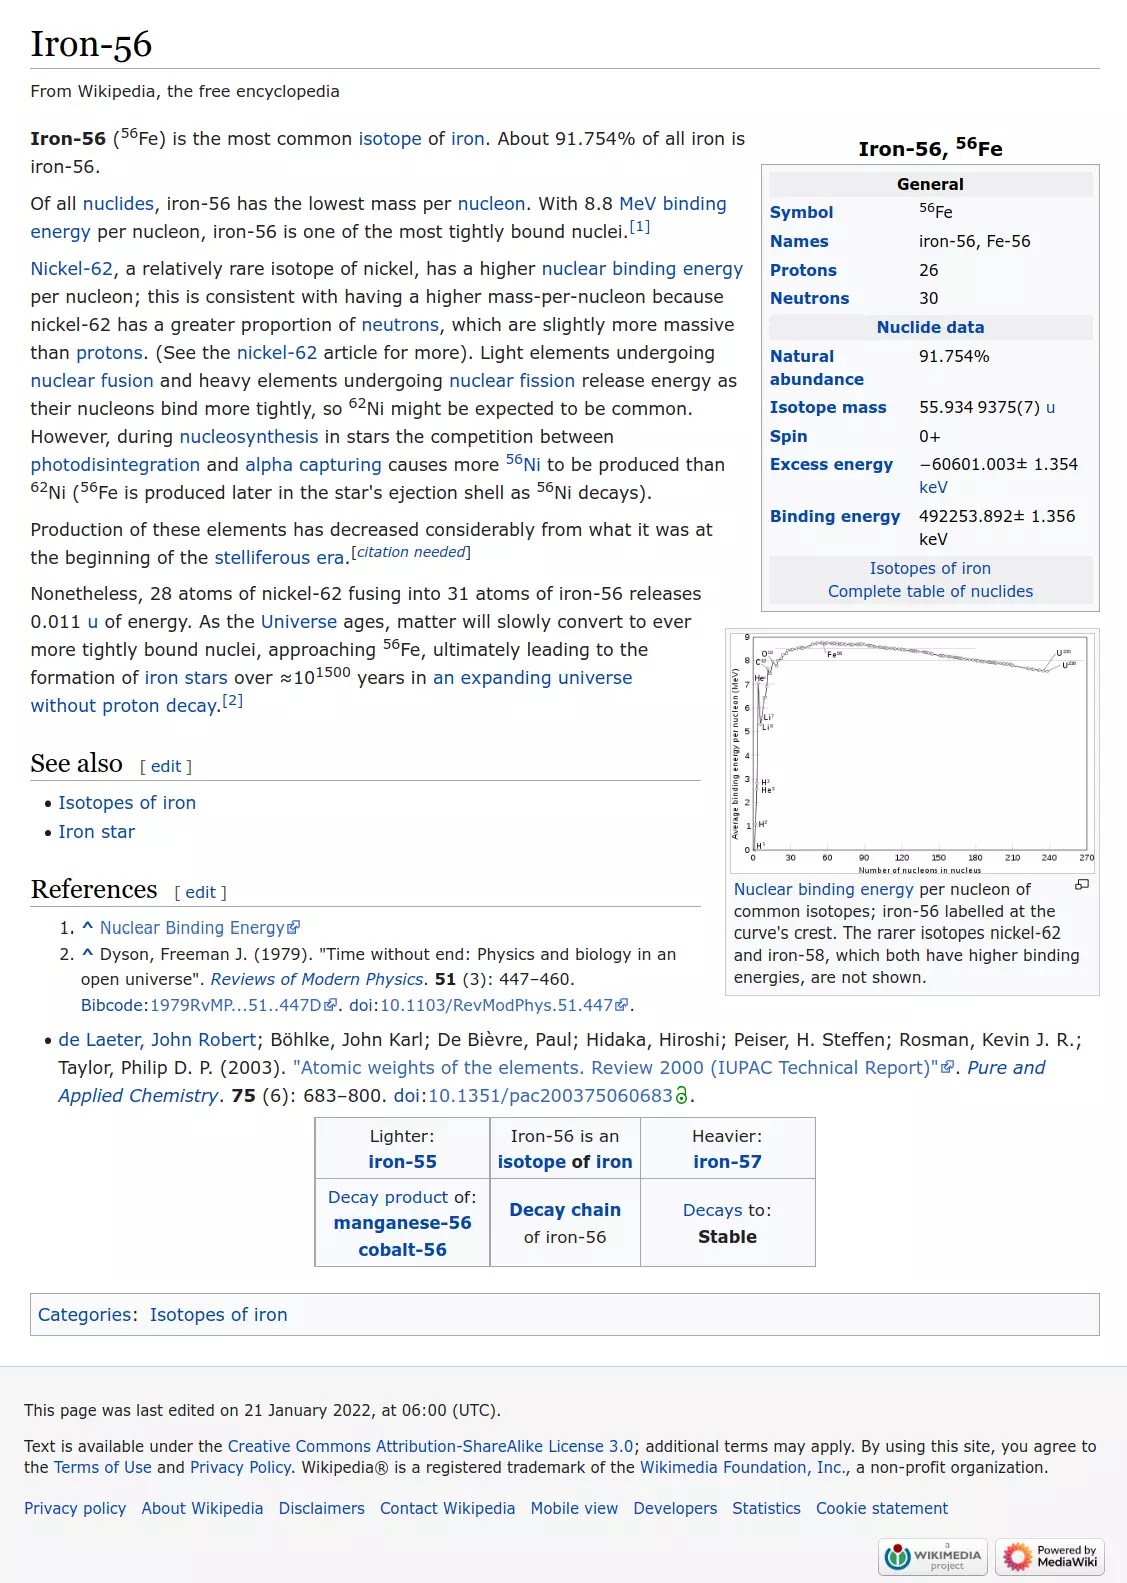This screenshot has height=1583, width=1127.
Task: Open the binding energy curve graph image
Action: pos(912,752)
